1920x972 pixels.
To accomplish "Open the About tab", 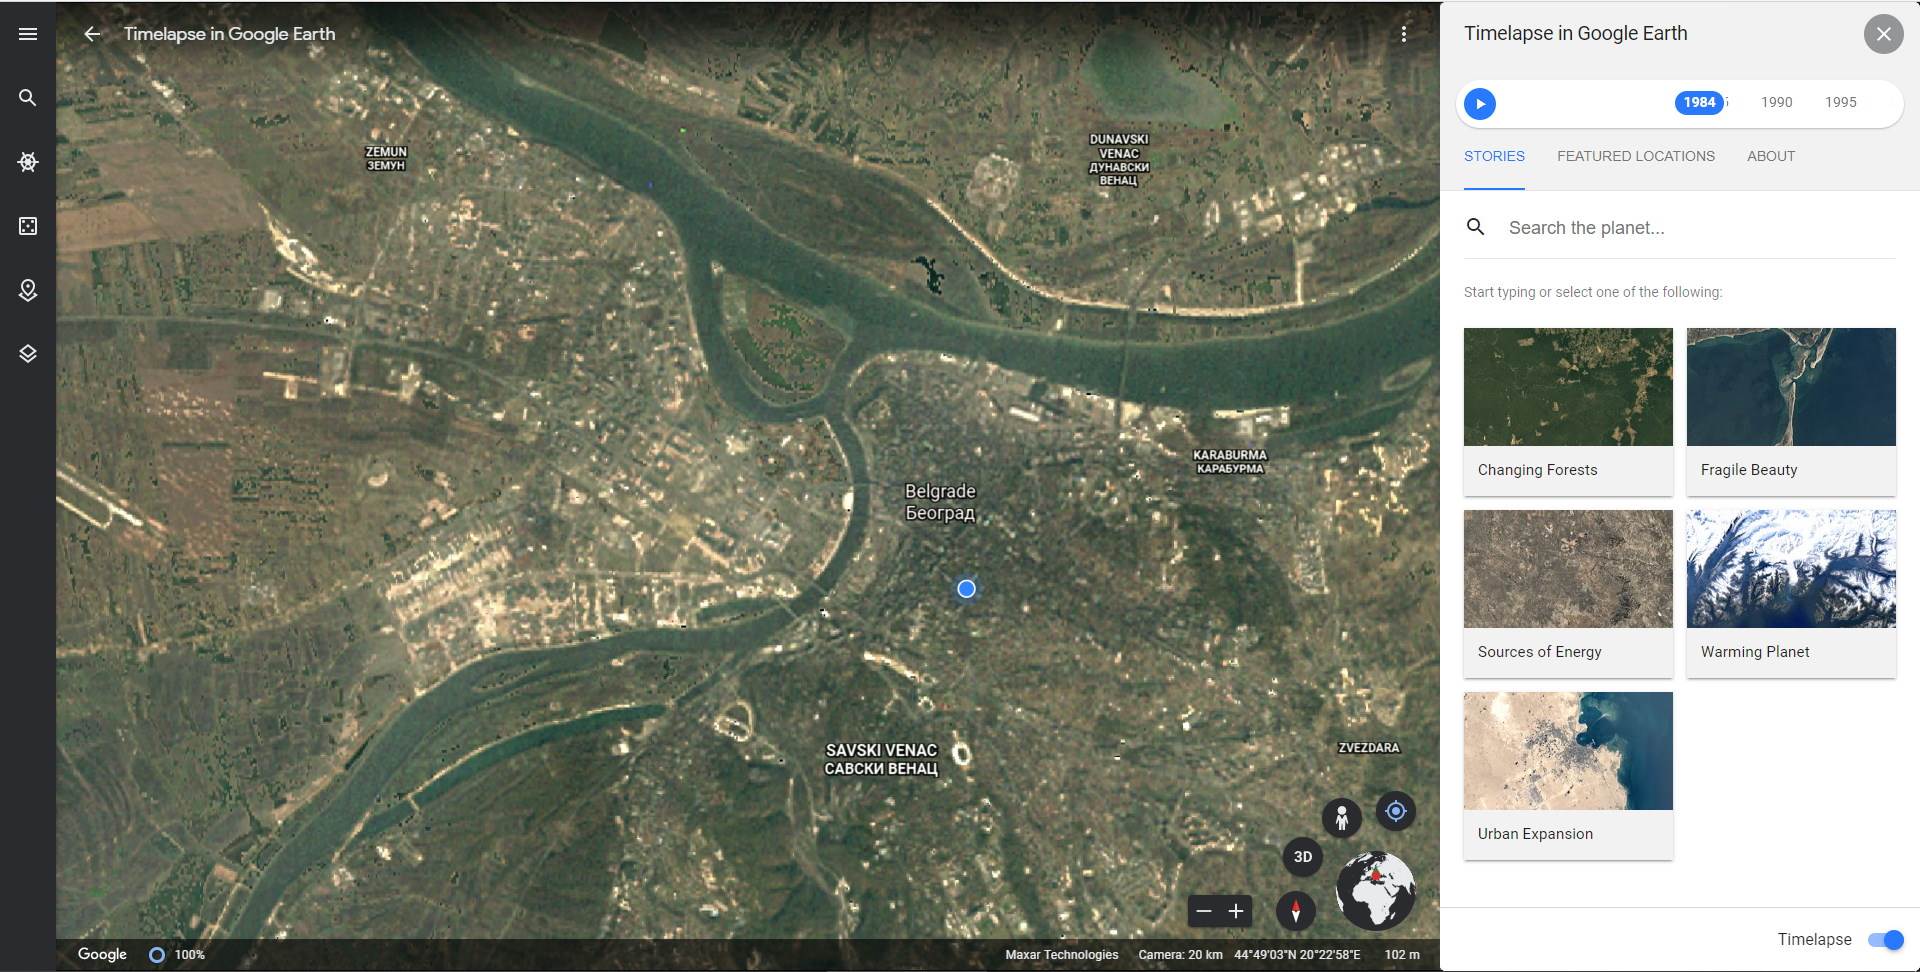I will click(x=1770, y=156).
